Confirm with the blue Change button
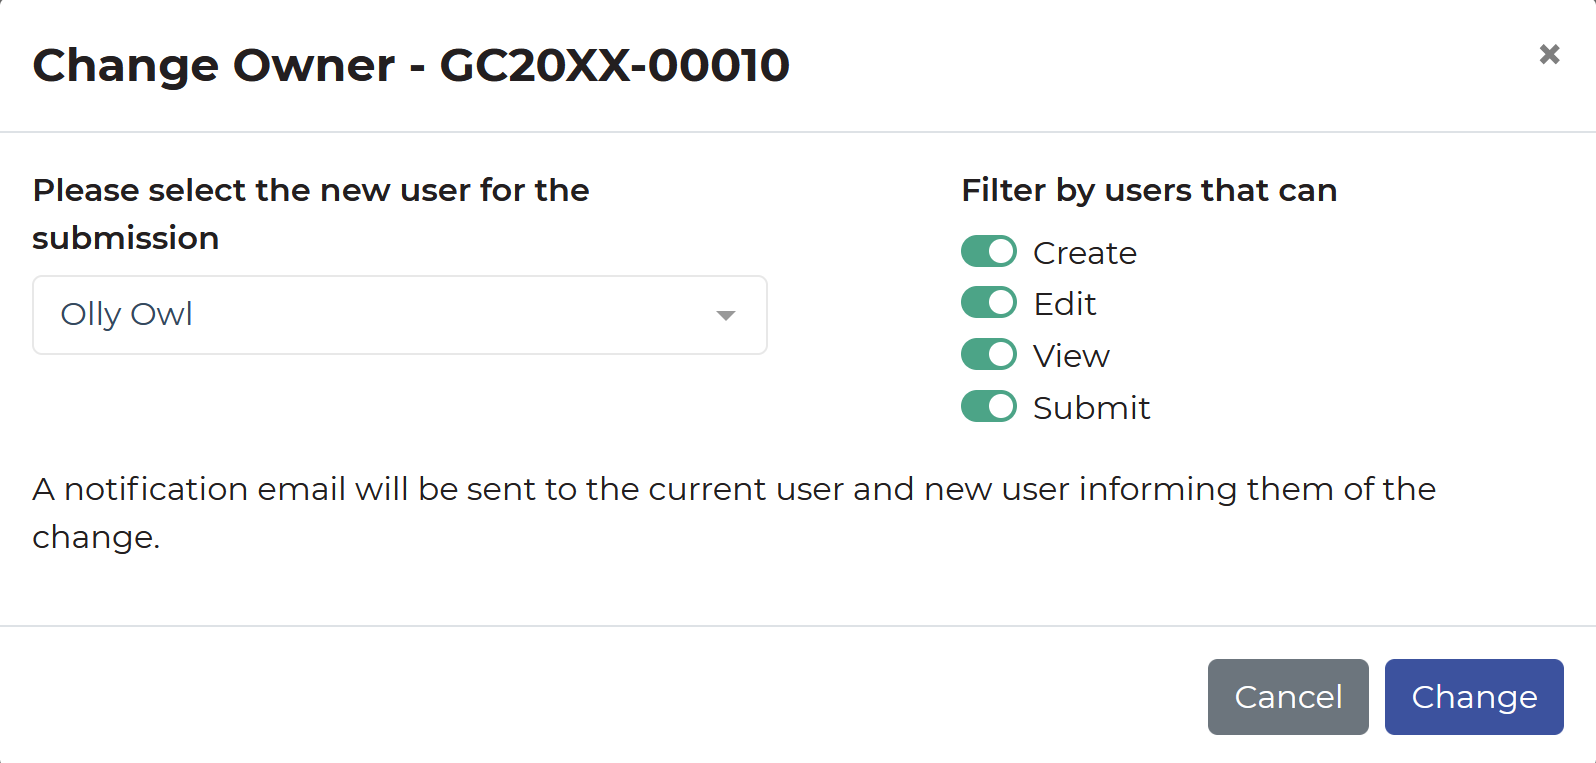1596x763 pixels. click(x=1473, y=697)
